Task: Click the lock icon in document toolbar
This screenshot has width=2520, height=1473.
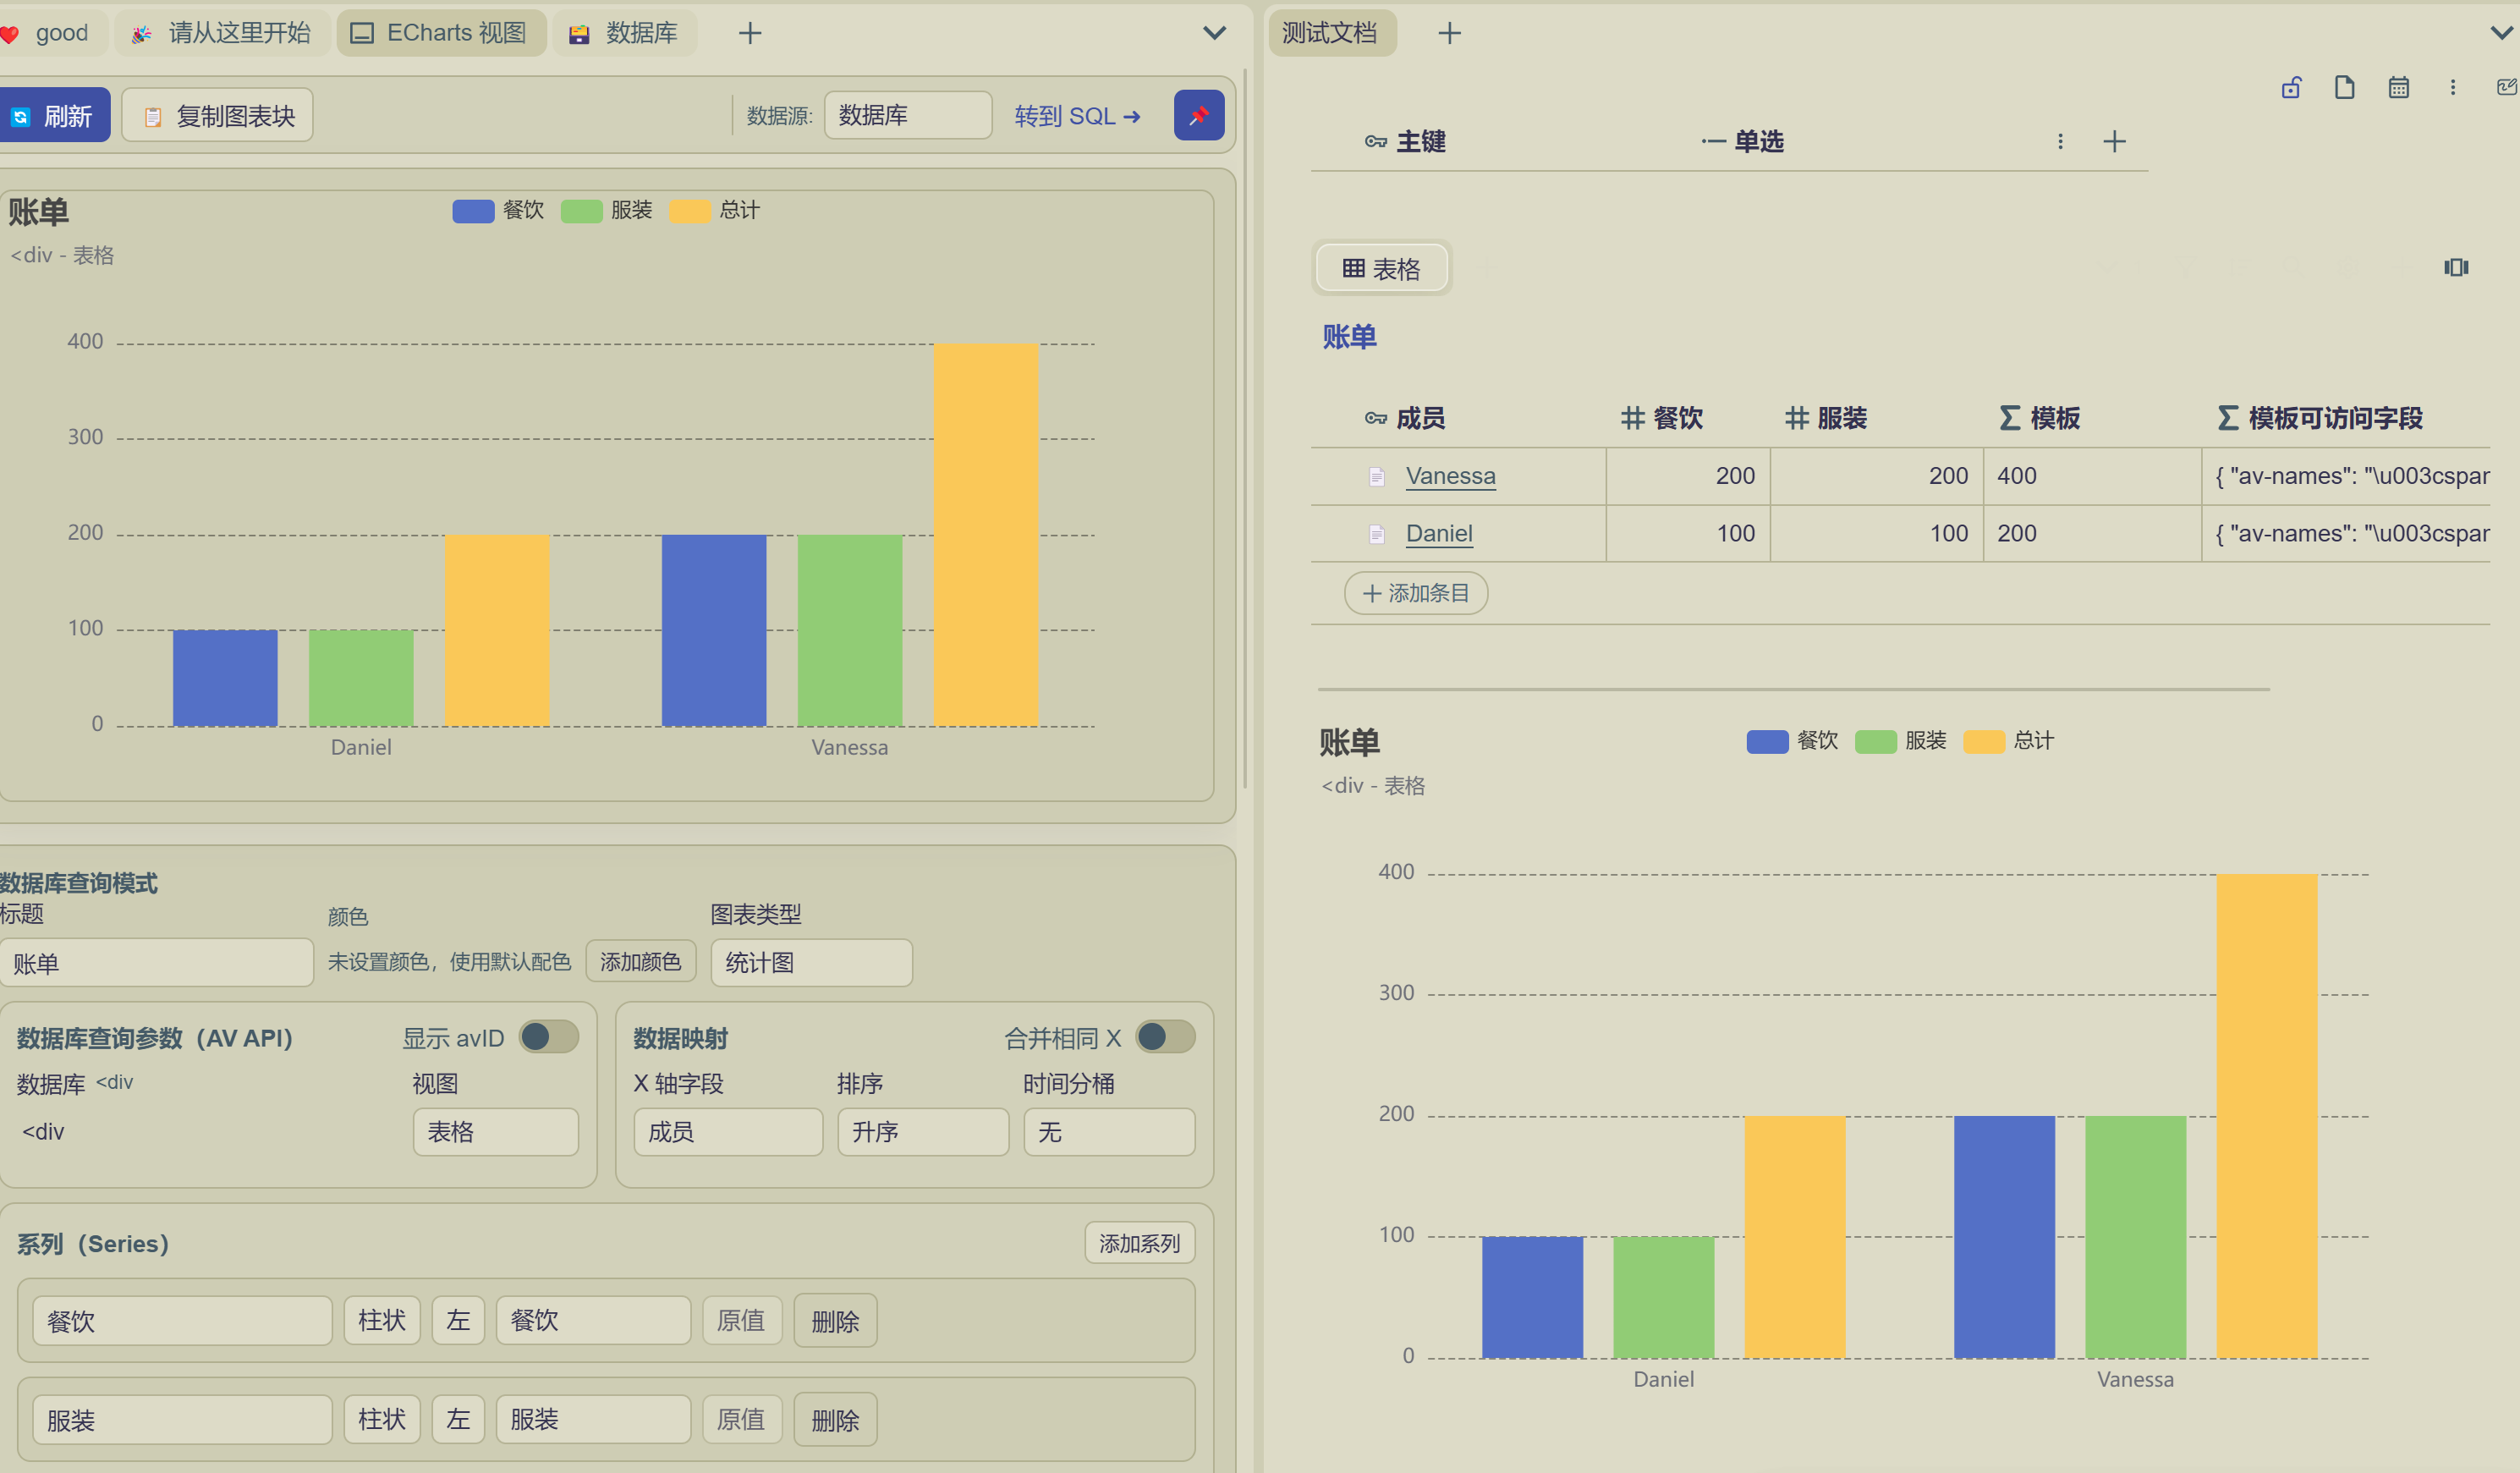Action: tap(2291, 88)
